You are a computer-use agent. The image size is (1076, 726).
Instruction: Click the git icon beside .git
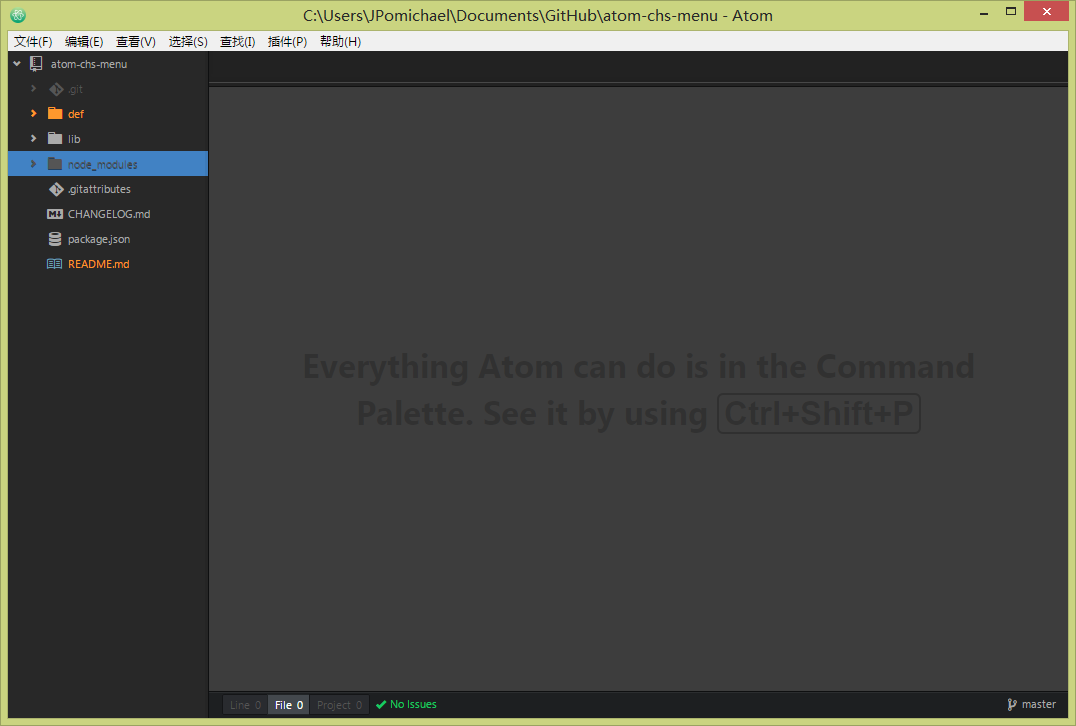pyautogui.click(x=56, y=89)
